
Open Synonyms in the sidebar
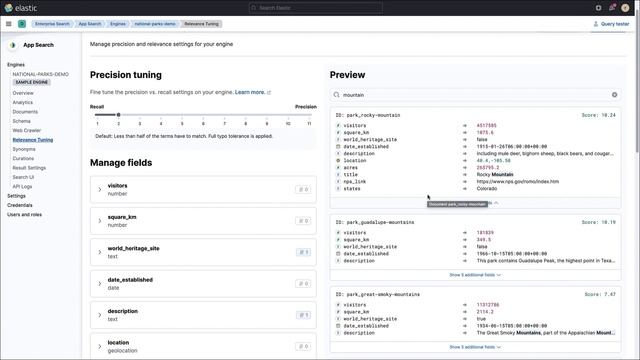(x=24, y=149)
